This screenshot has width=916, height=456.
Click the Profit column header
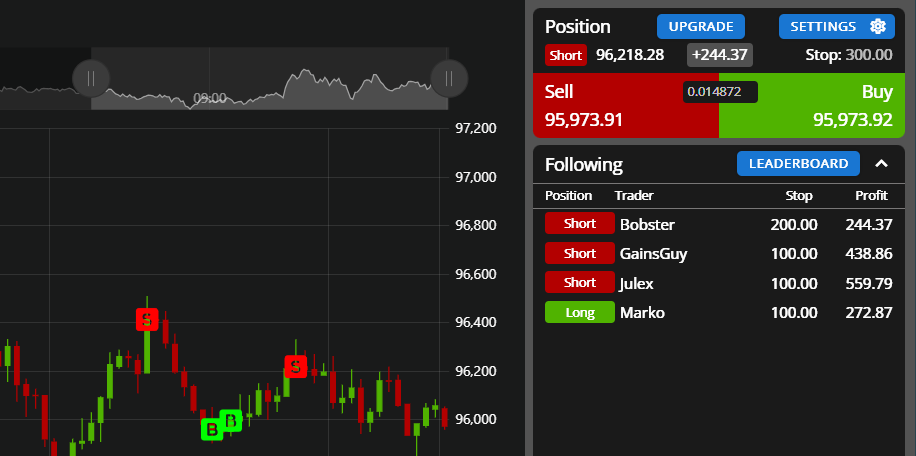click(871, 196)
